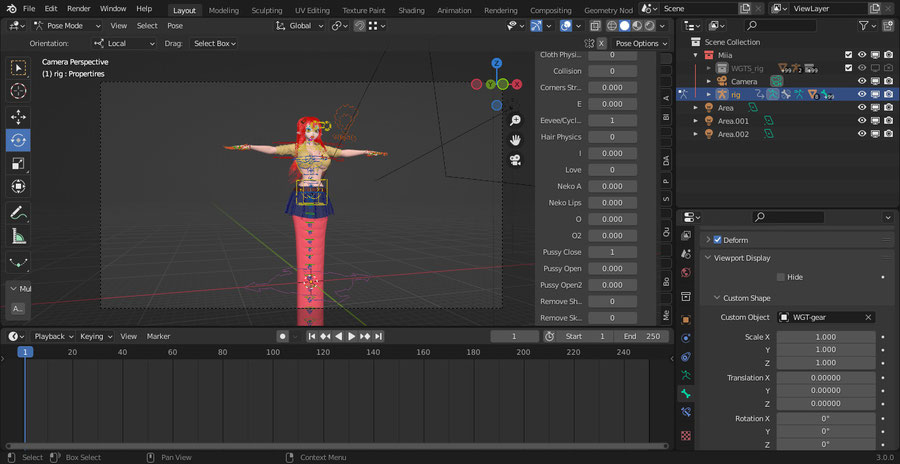Jump to the timeline start frame

pyautogui.click(x=312, y=337)
